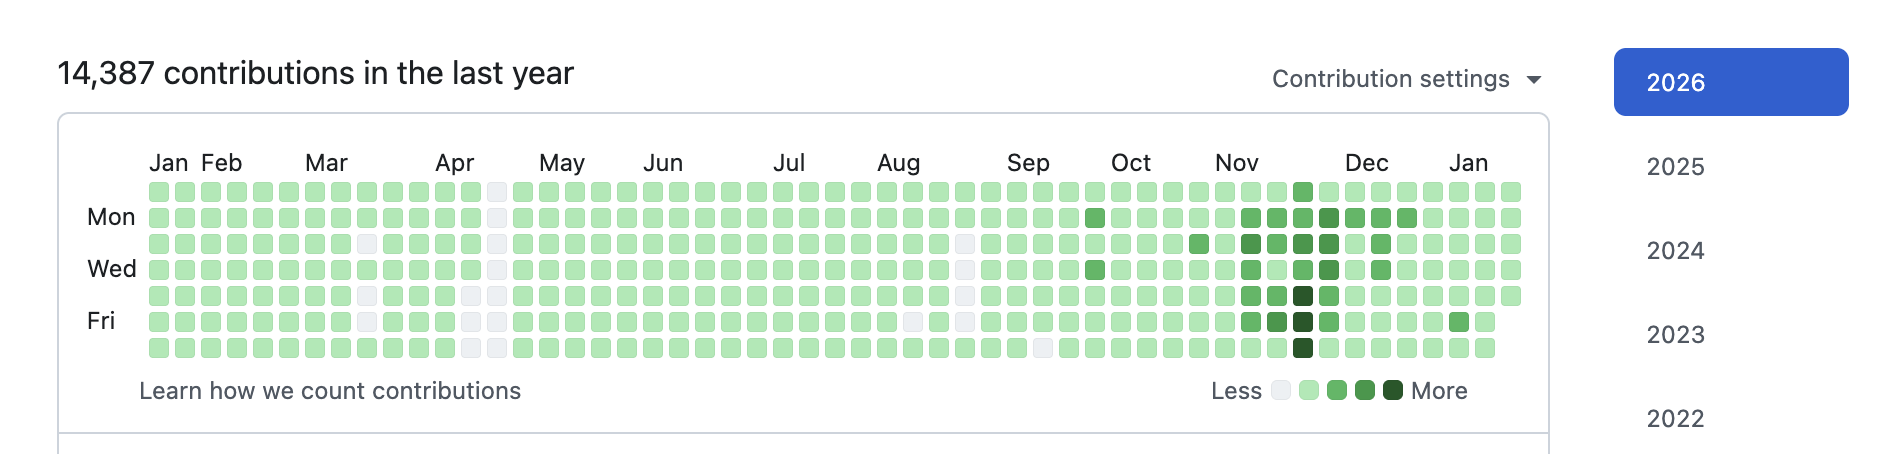
Task: Click the darkest green legend swatch beside More
Action: 1393,390
